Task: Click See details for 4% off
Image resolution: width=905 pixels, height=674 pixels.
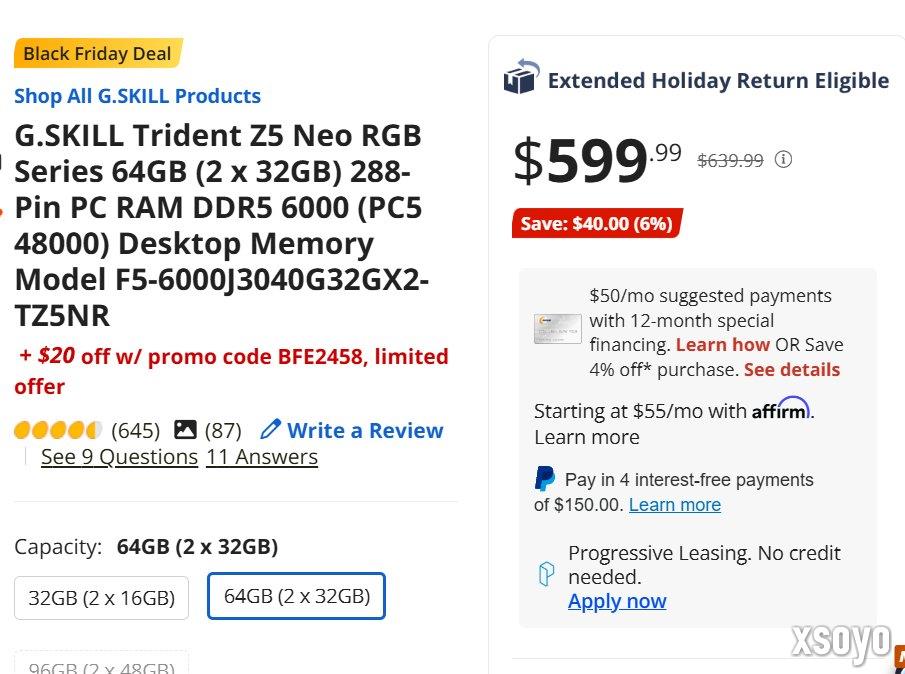Action: [792, 369]
